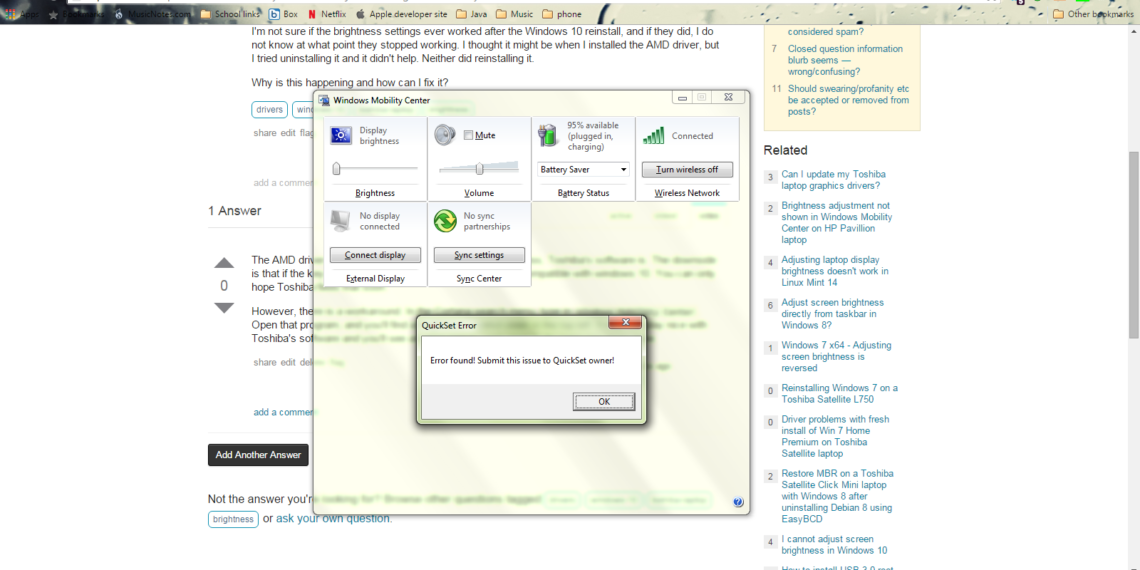Close the QuickSet Error dialog with X

624,323
